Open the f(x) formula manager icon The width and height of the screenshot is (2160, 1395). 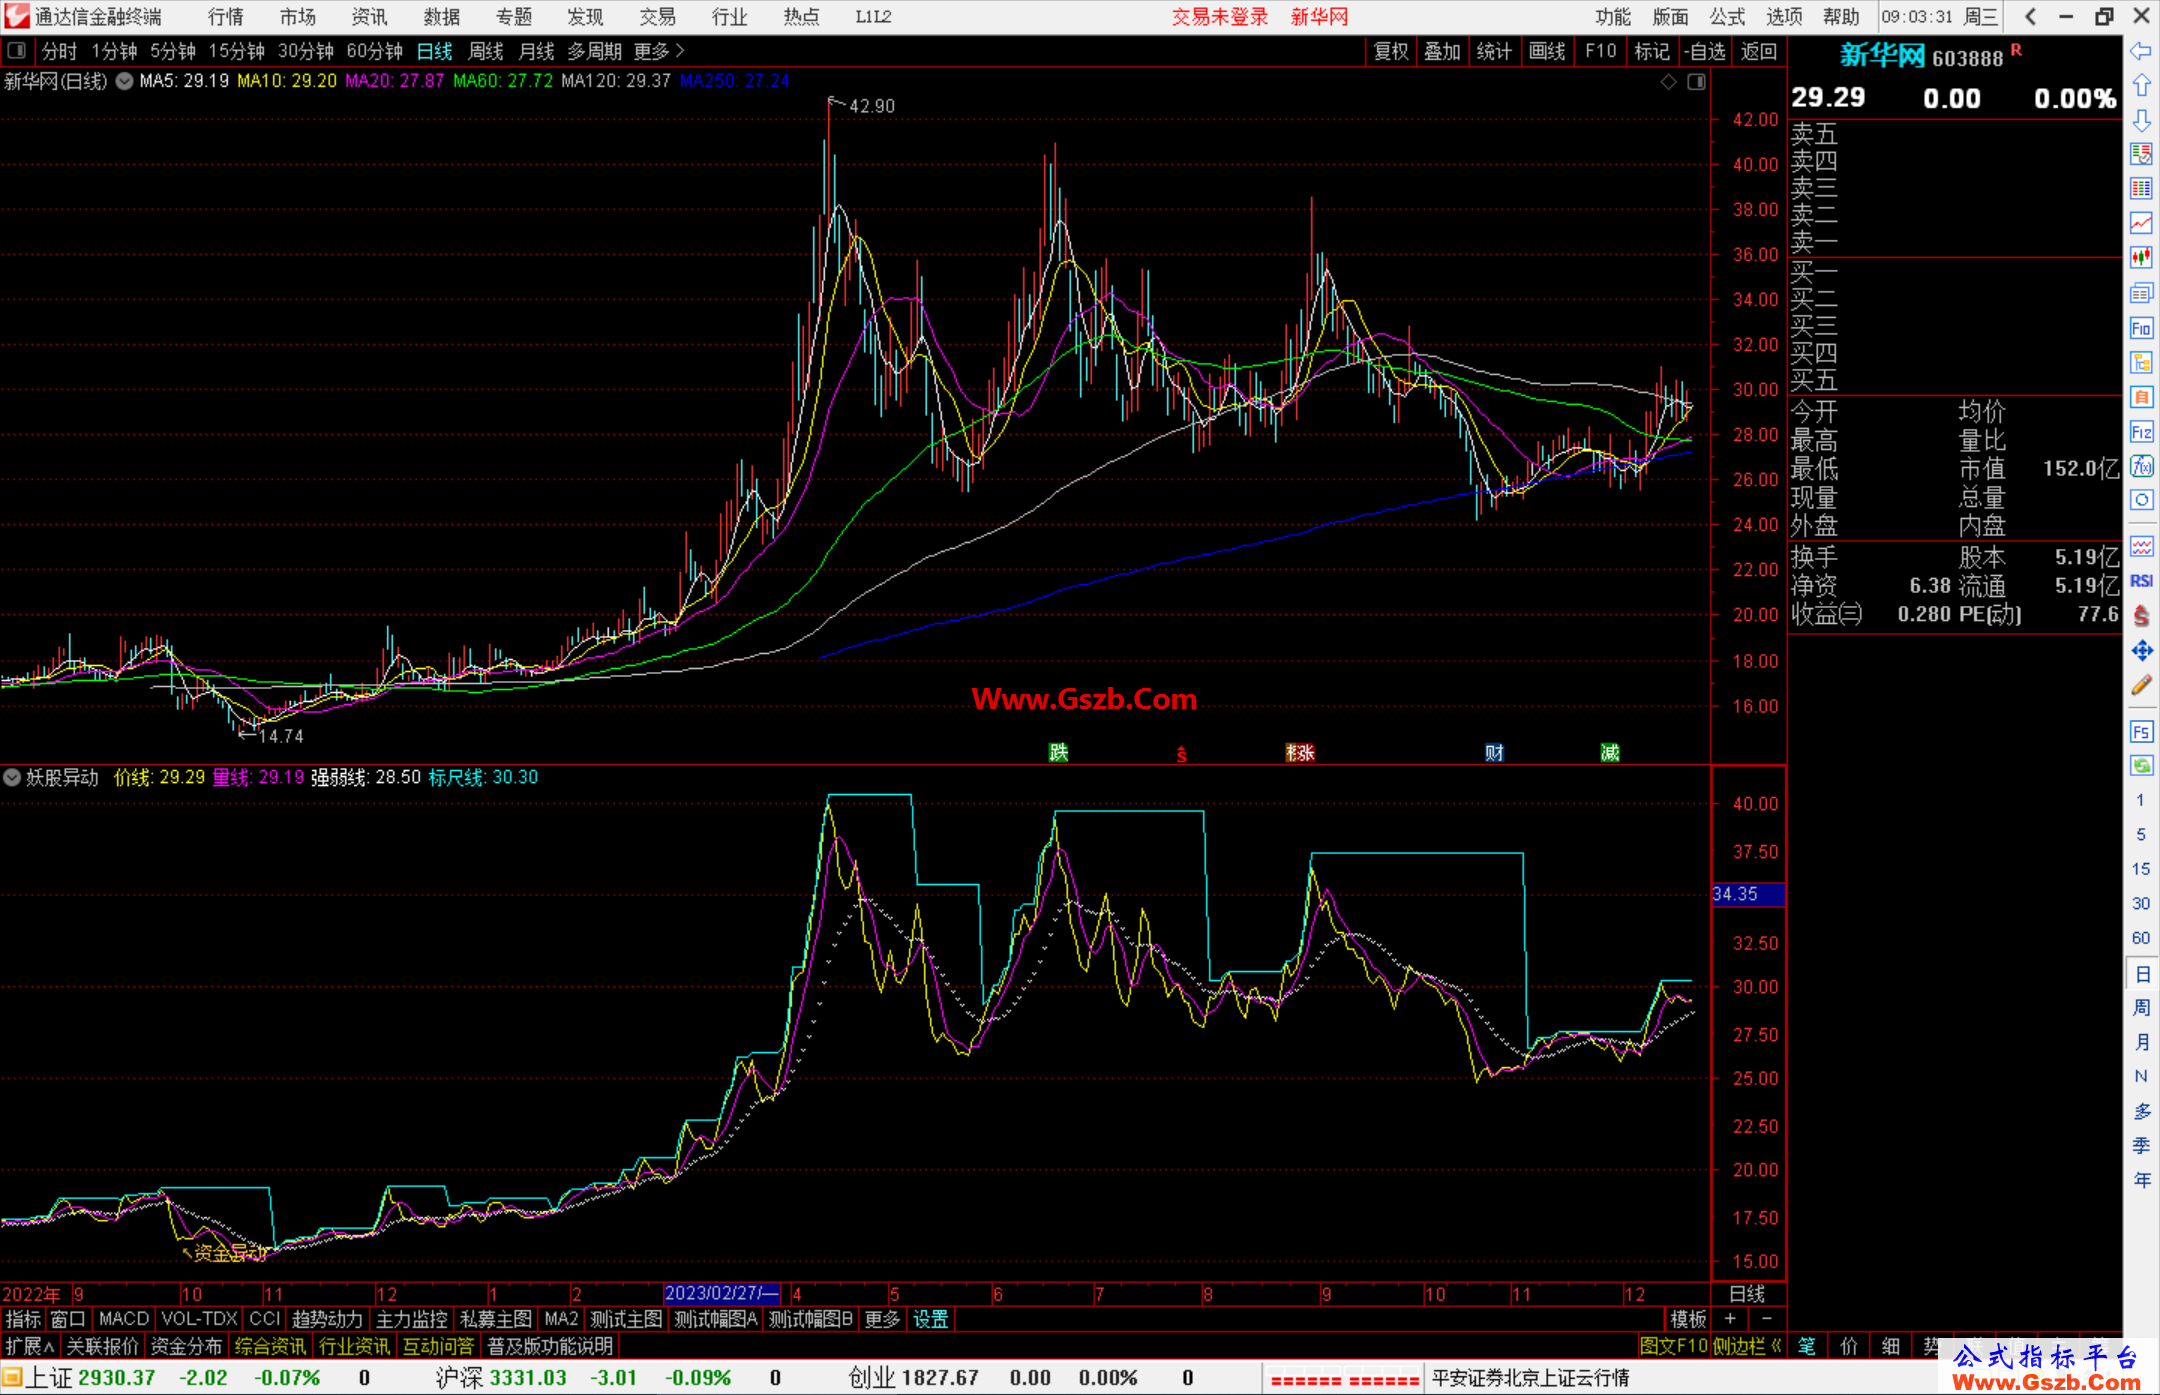click(2141, 466)
